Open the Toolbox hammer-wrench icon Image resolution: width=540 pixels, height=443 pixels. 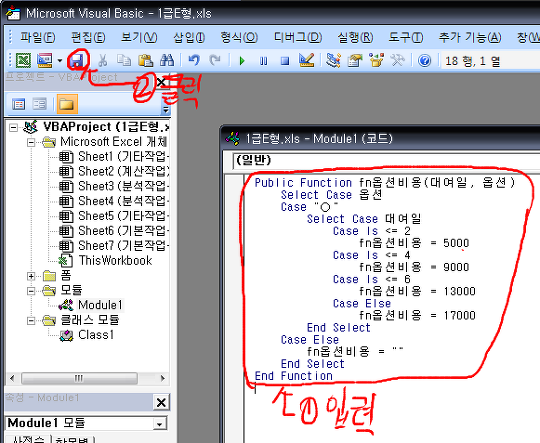397,61
